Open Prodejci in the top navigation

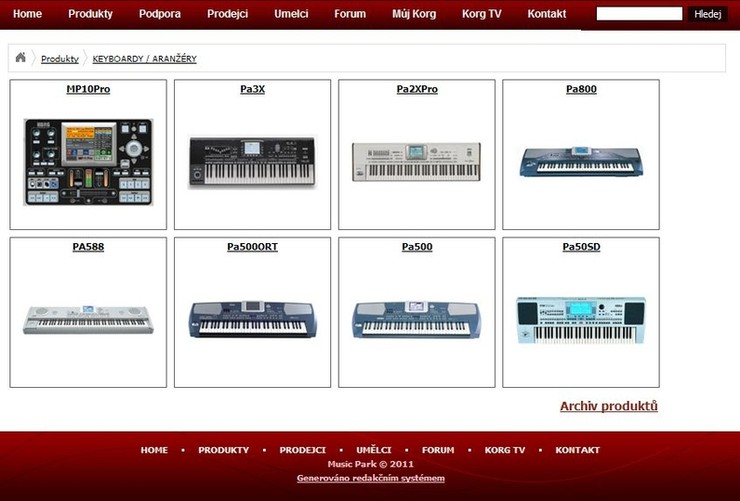tap(227, 14)
